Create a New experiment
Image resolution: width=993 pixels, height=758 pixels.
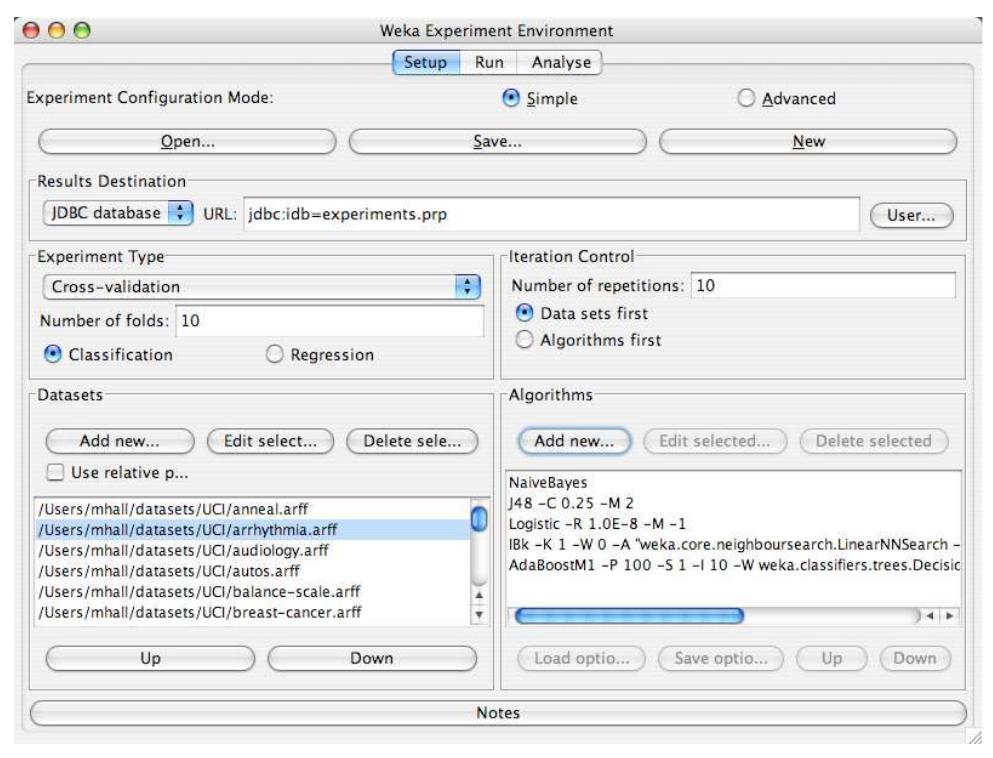click(x=808, y=141)
